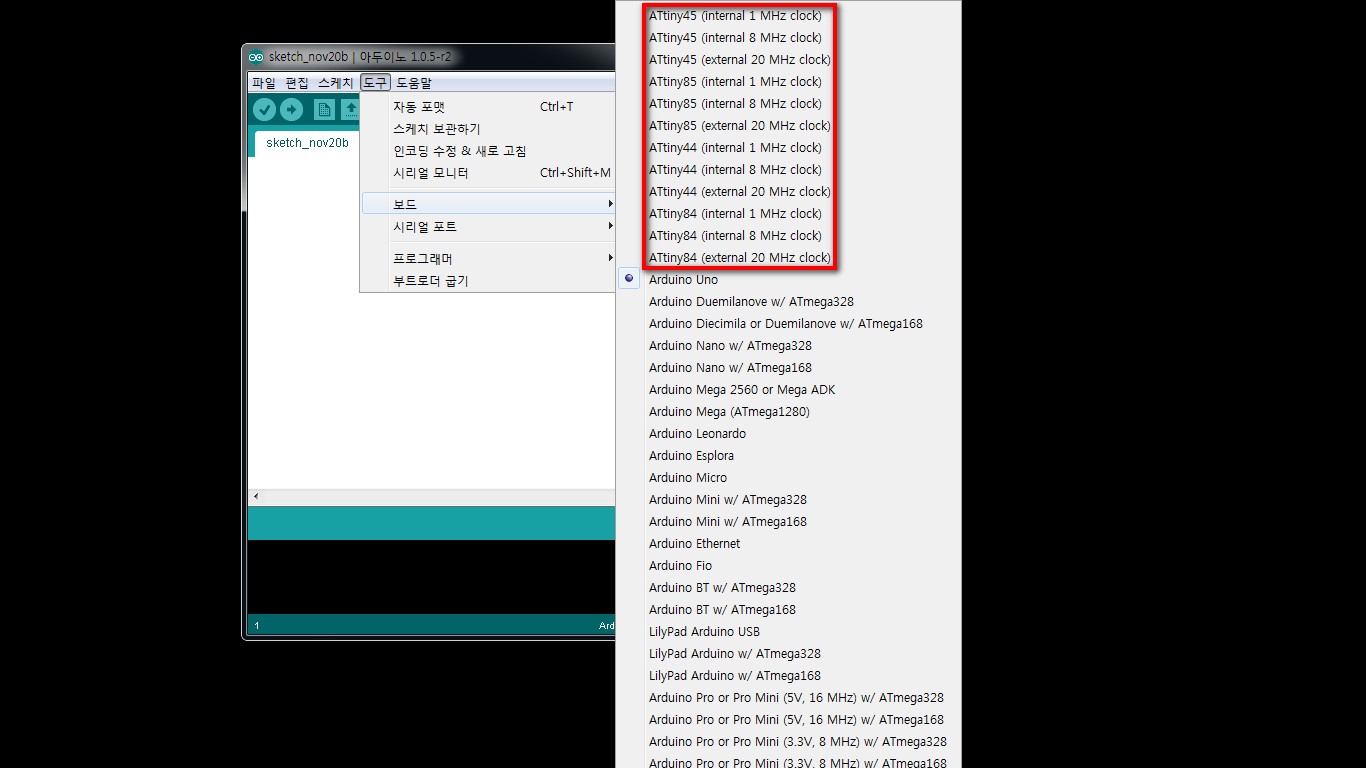The image size is (1366, 768).
Task: Pick Pro Mini (5V, 16 MHz) w/ ATmega168
Action: click(788, 720)
